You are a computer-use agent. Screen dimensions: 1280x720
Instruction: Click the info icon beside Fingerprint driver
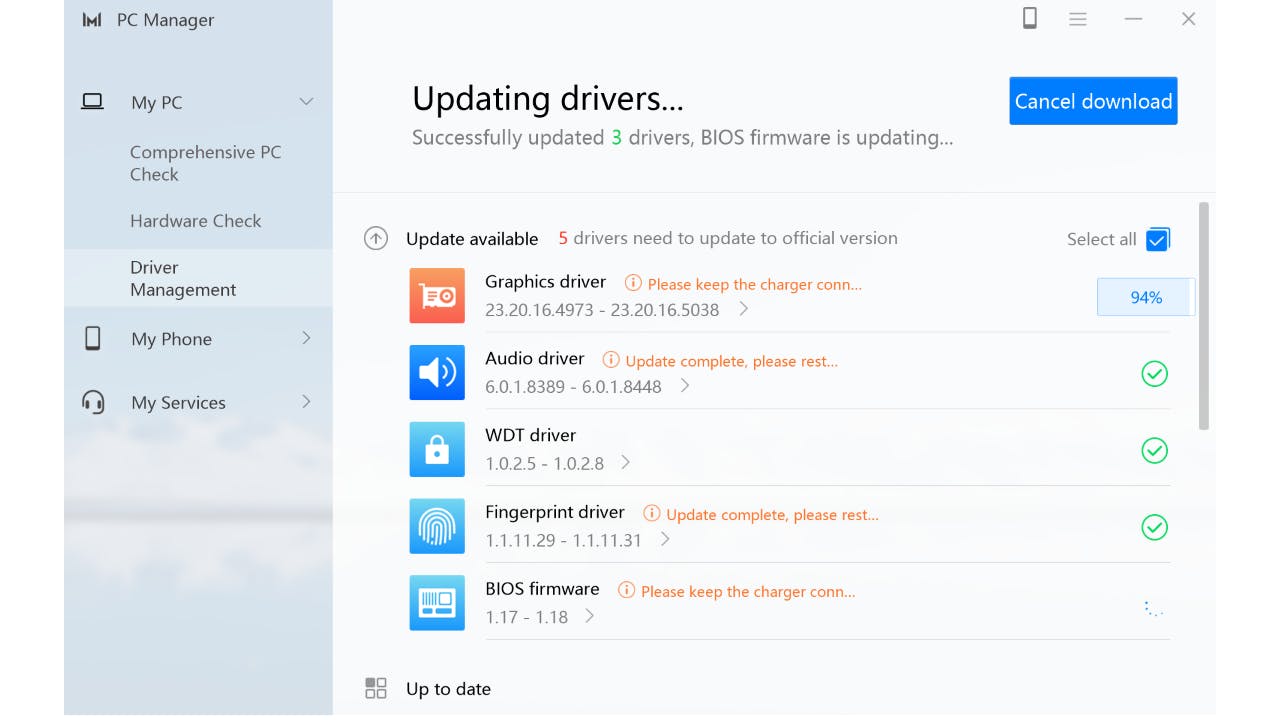pyautogui.click(x=652, y=513)
